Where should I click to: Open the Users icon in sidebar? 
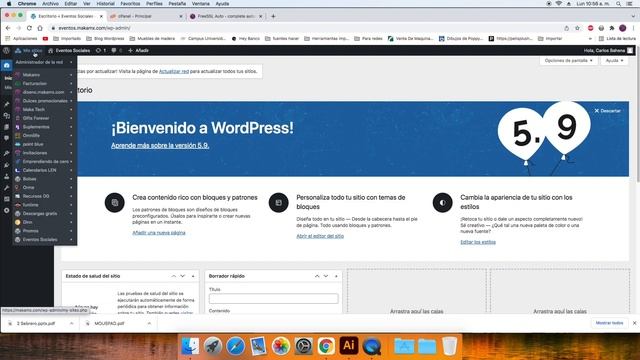pyautogui.click(x=7, y=176)
